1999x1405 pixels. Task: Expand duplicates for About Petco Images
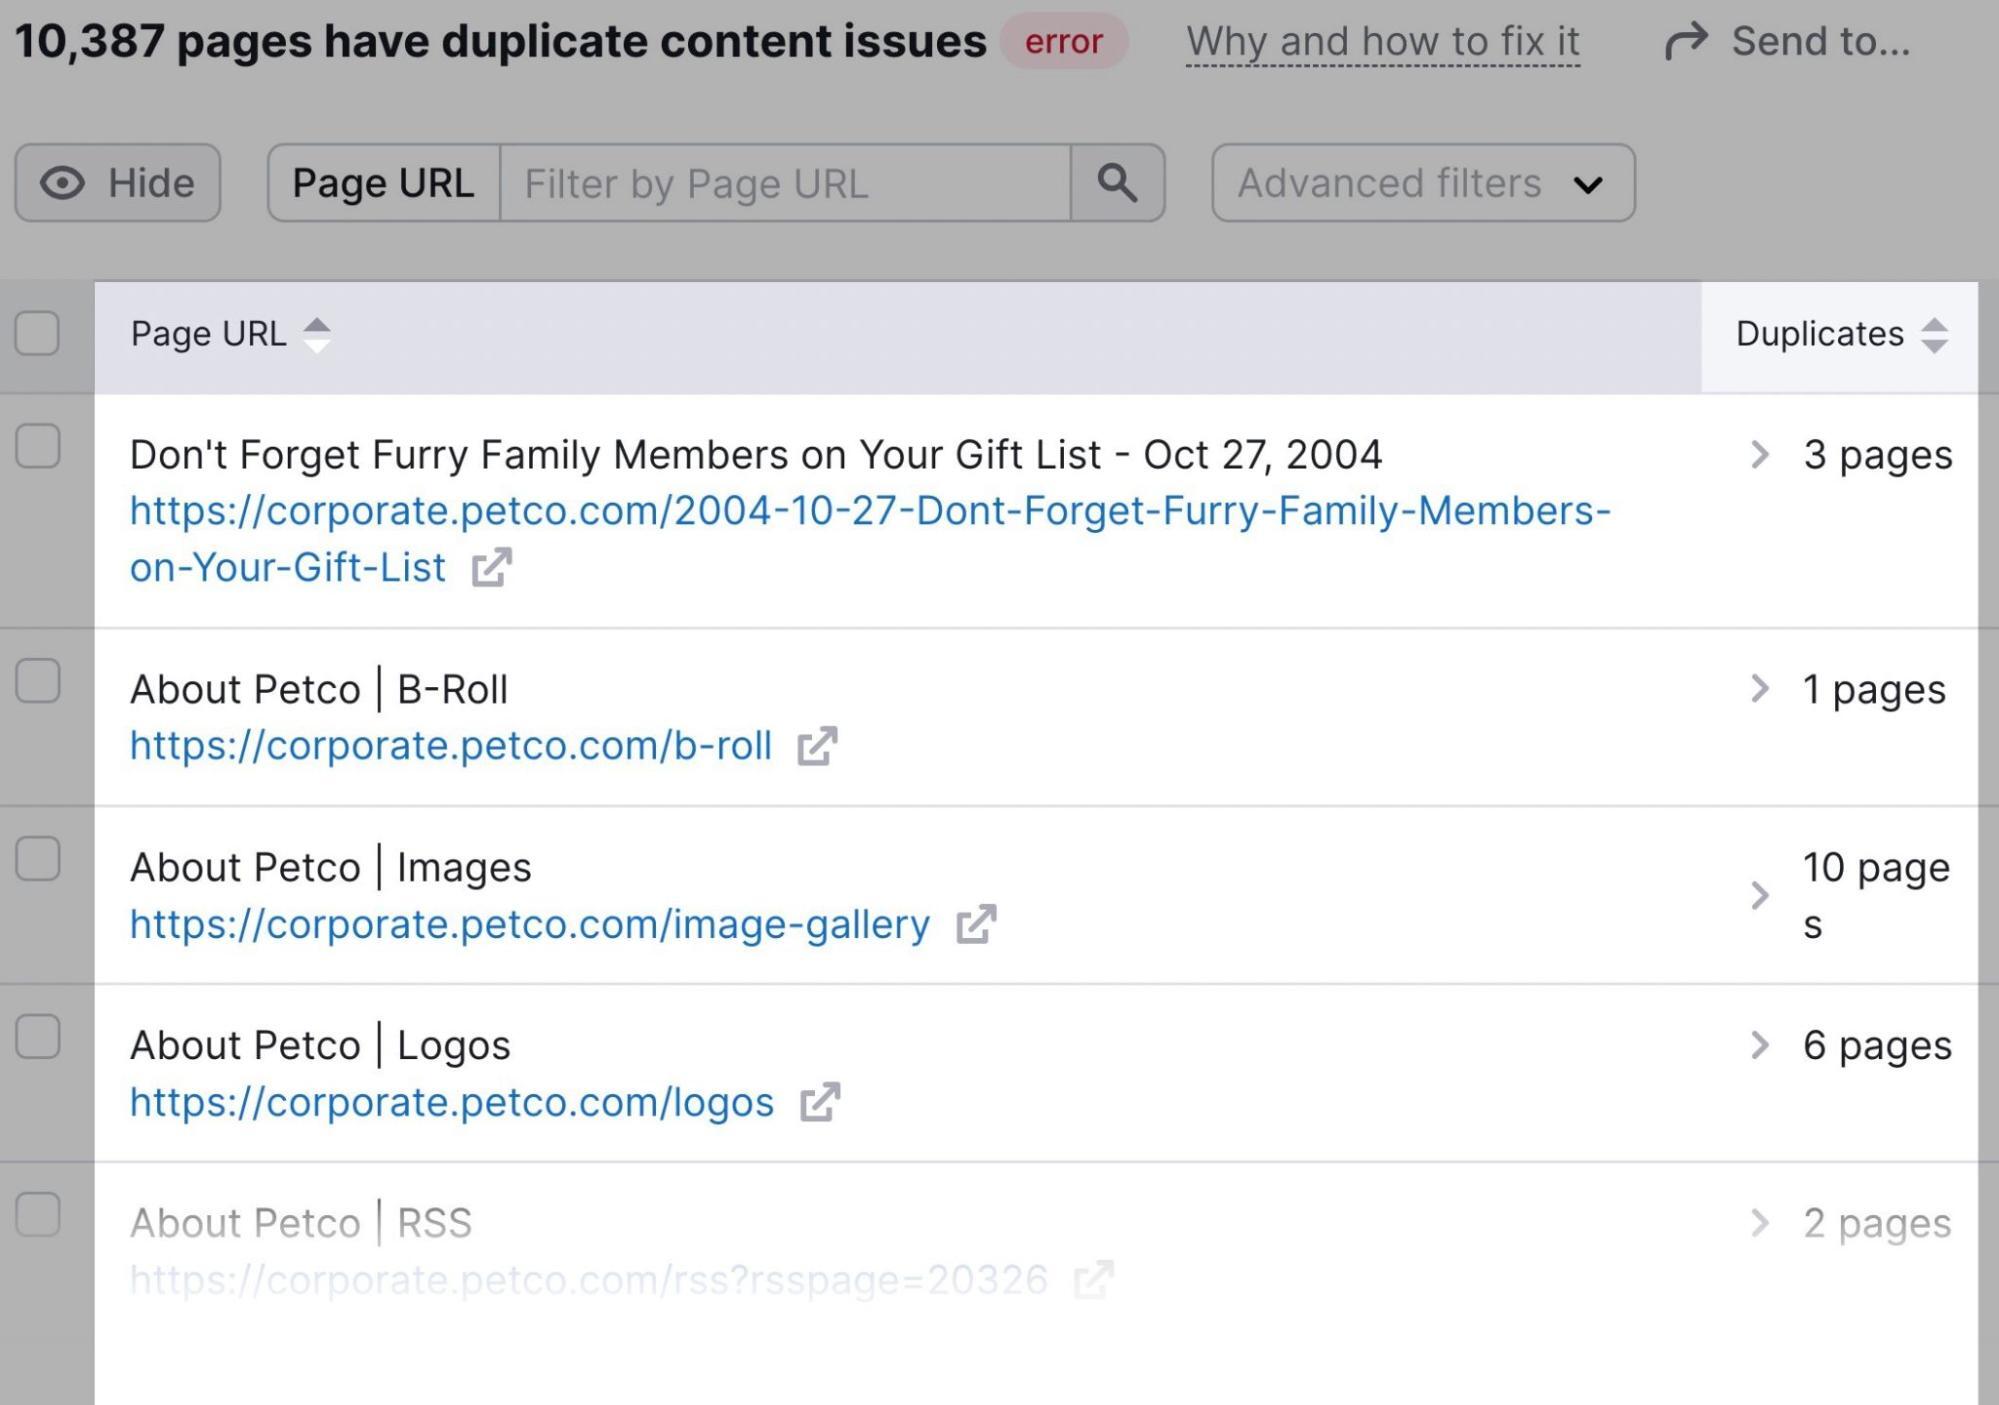pos(1760,897)
